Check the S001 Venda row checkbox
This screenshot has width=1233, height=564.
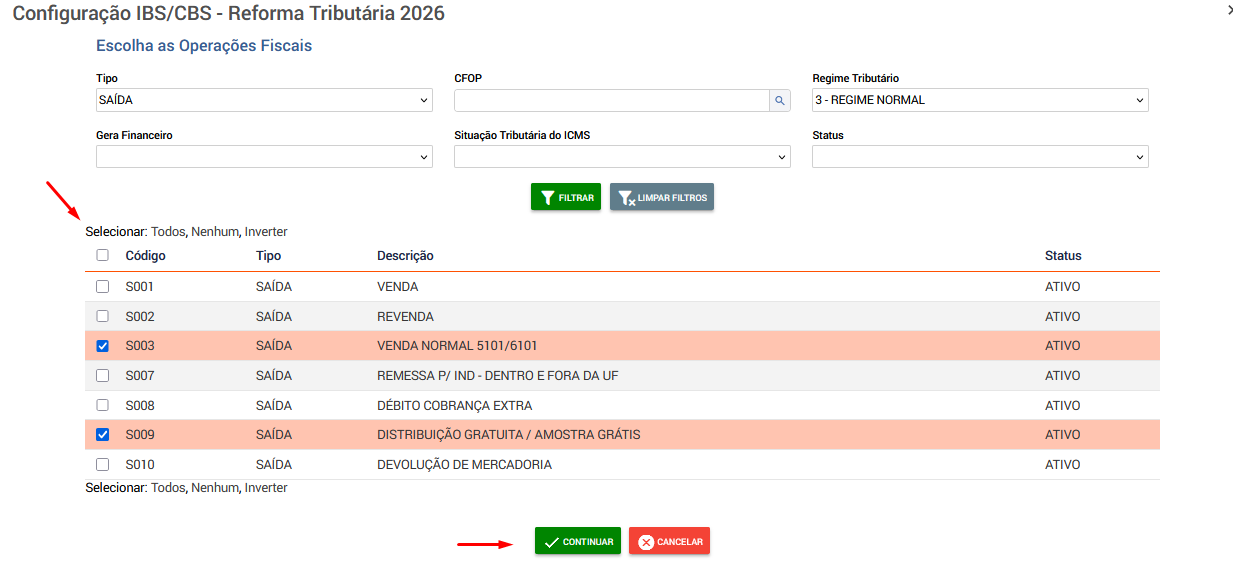tap(102, 287)
